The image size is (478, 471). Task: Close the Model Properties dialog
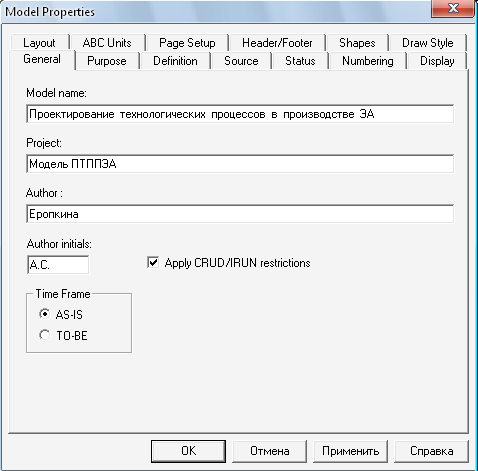pyautogui.click(x=453, y=8)
